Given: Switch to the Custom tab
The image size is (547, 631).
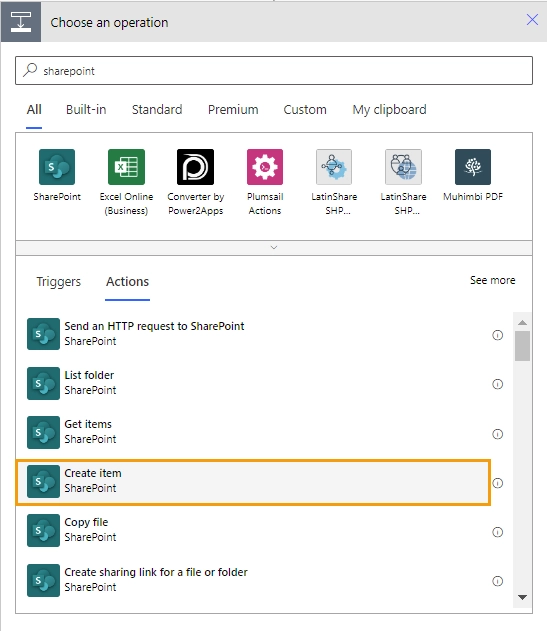Looking at the screenshot, I should [305, 109].
